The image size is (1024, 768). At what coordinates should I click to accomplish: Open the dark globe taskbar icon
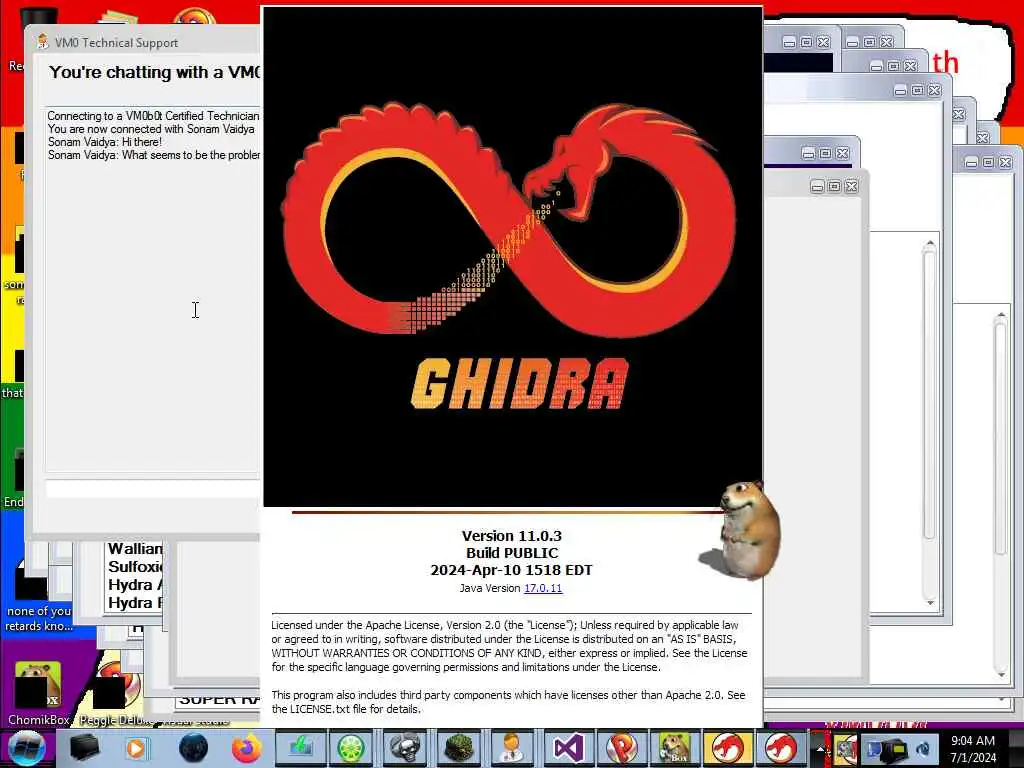(193, 748)
